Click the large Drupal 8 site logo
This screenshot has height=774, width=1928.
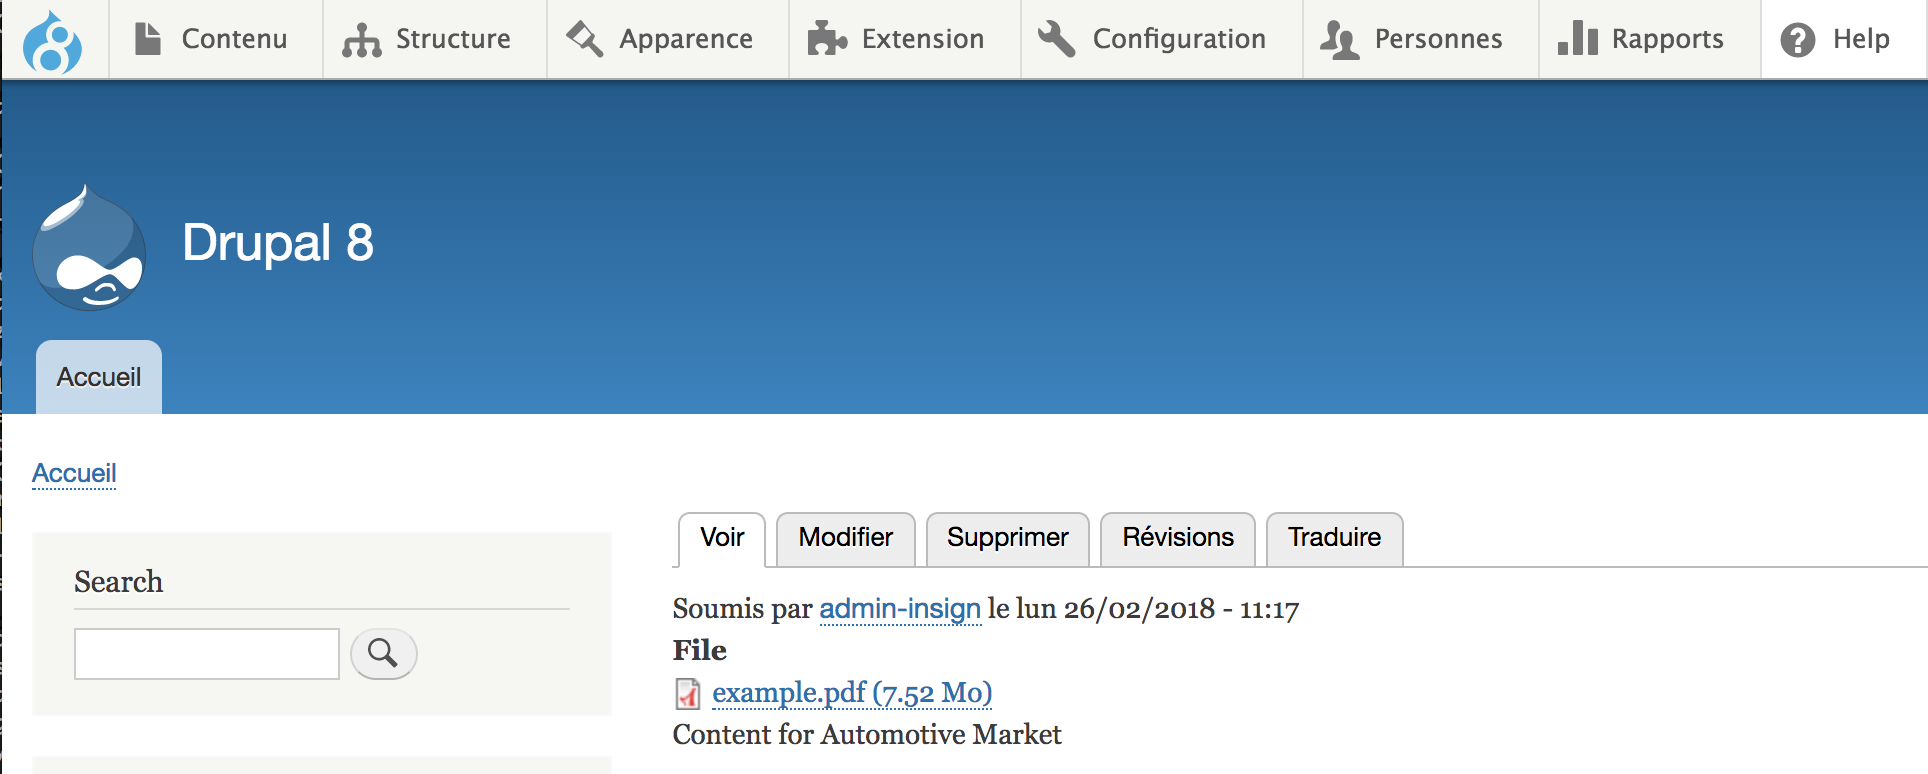point(89,247)
